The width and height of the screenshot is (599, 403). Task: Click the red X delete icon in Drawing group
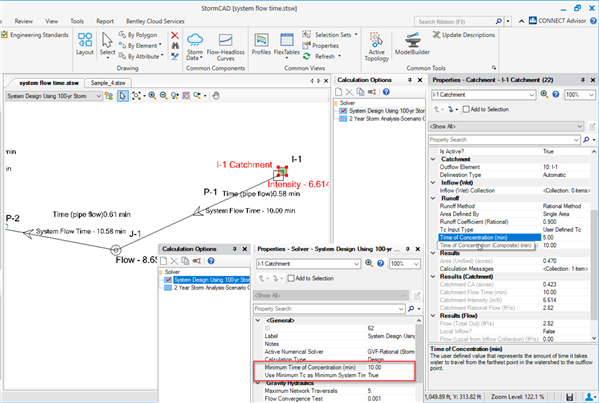coord(175,35)
